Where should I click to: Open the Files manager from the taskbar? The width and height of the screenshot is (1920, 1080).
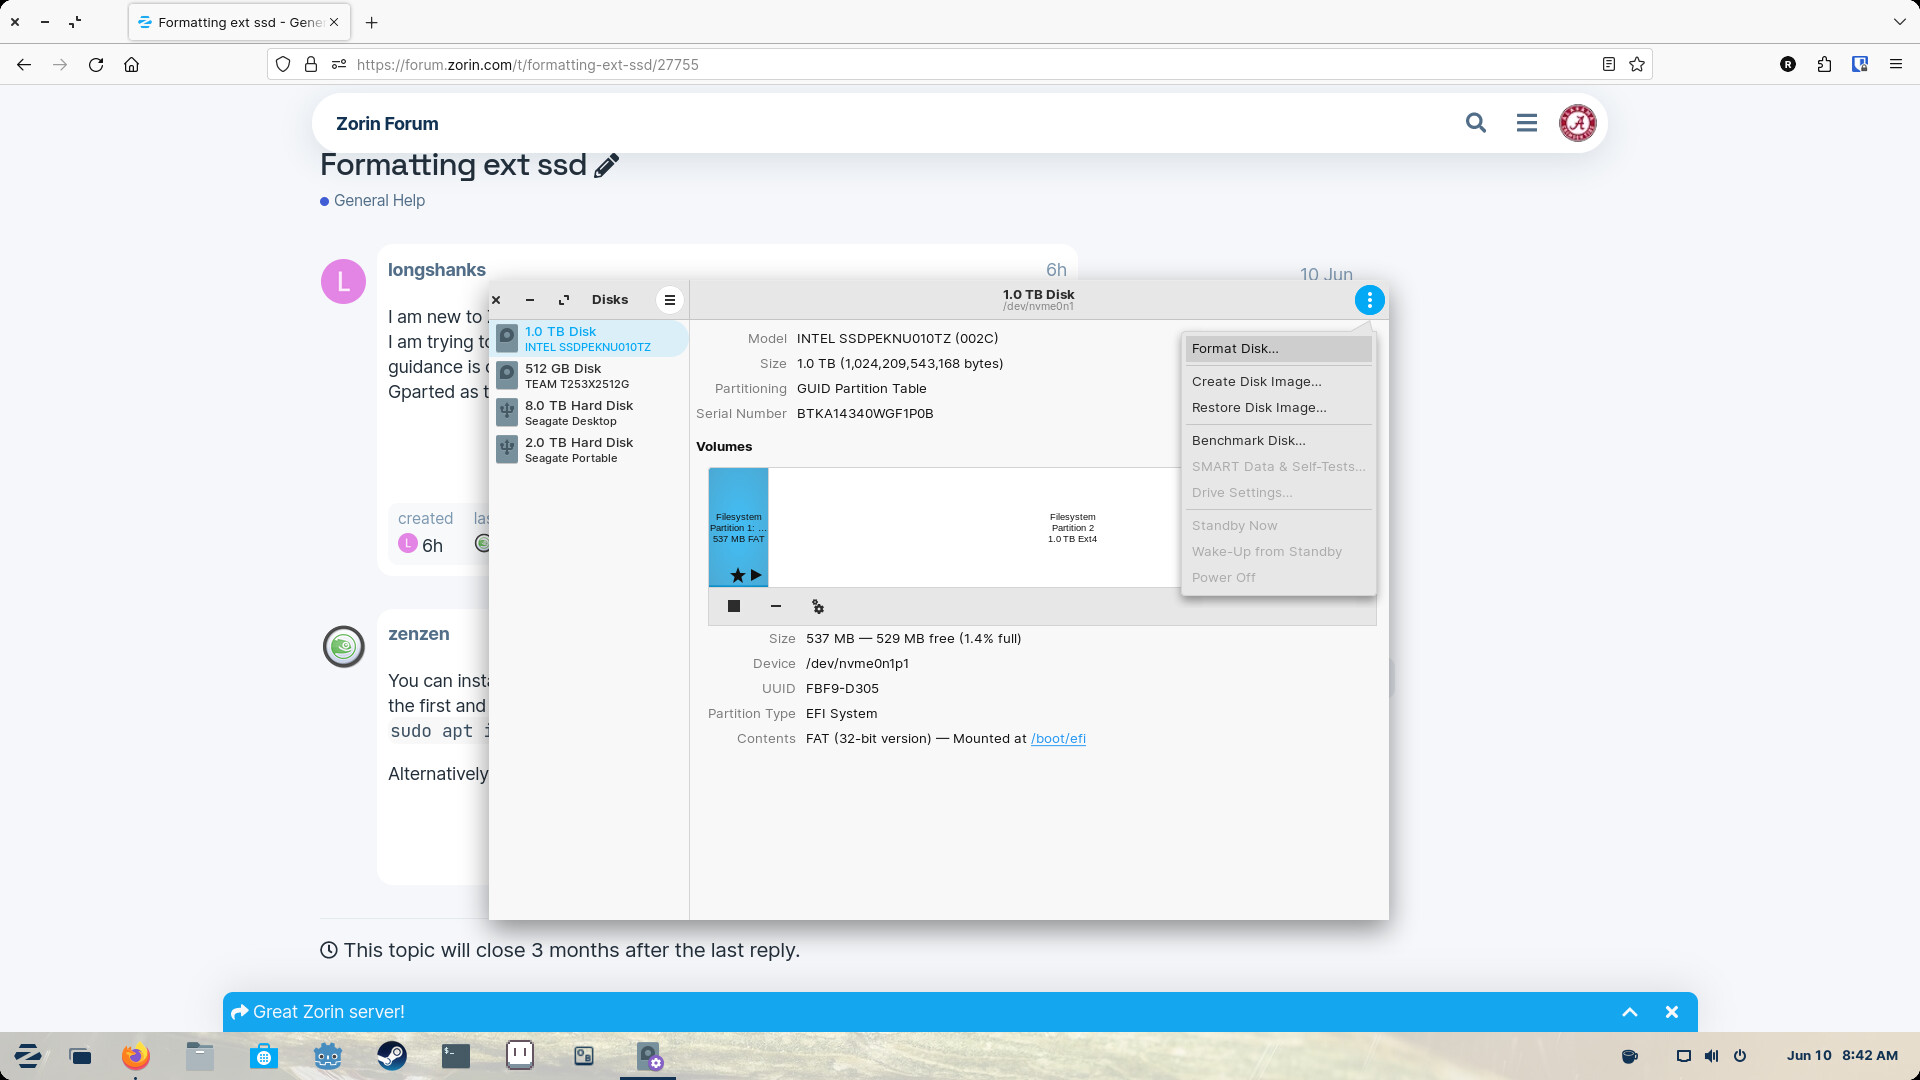(200, 1056)
